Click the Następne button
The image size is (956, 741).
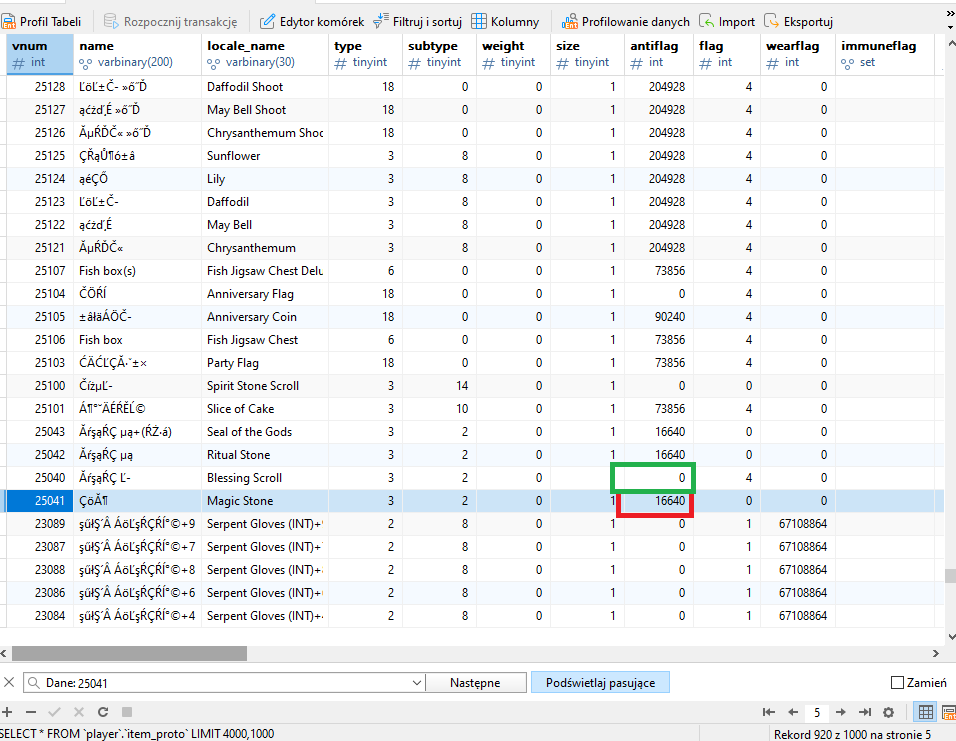(475, 683)
